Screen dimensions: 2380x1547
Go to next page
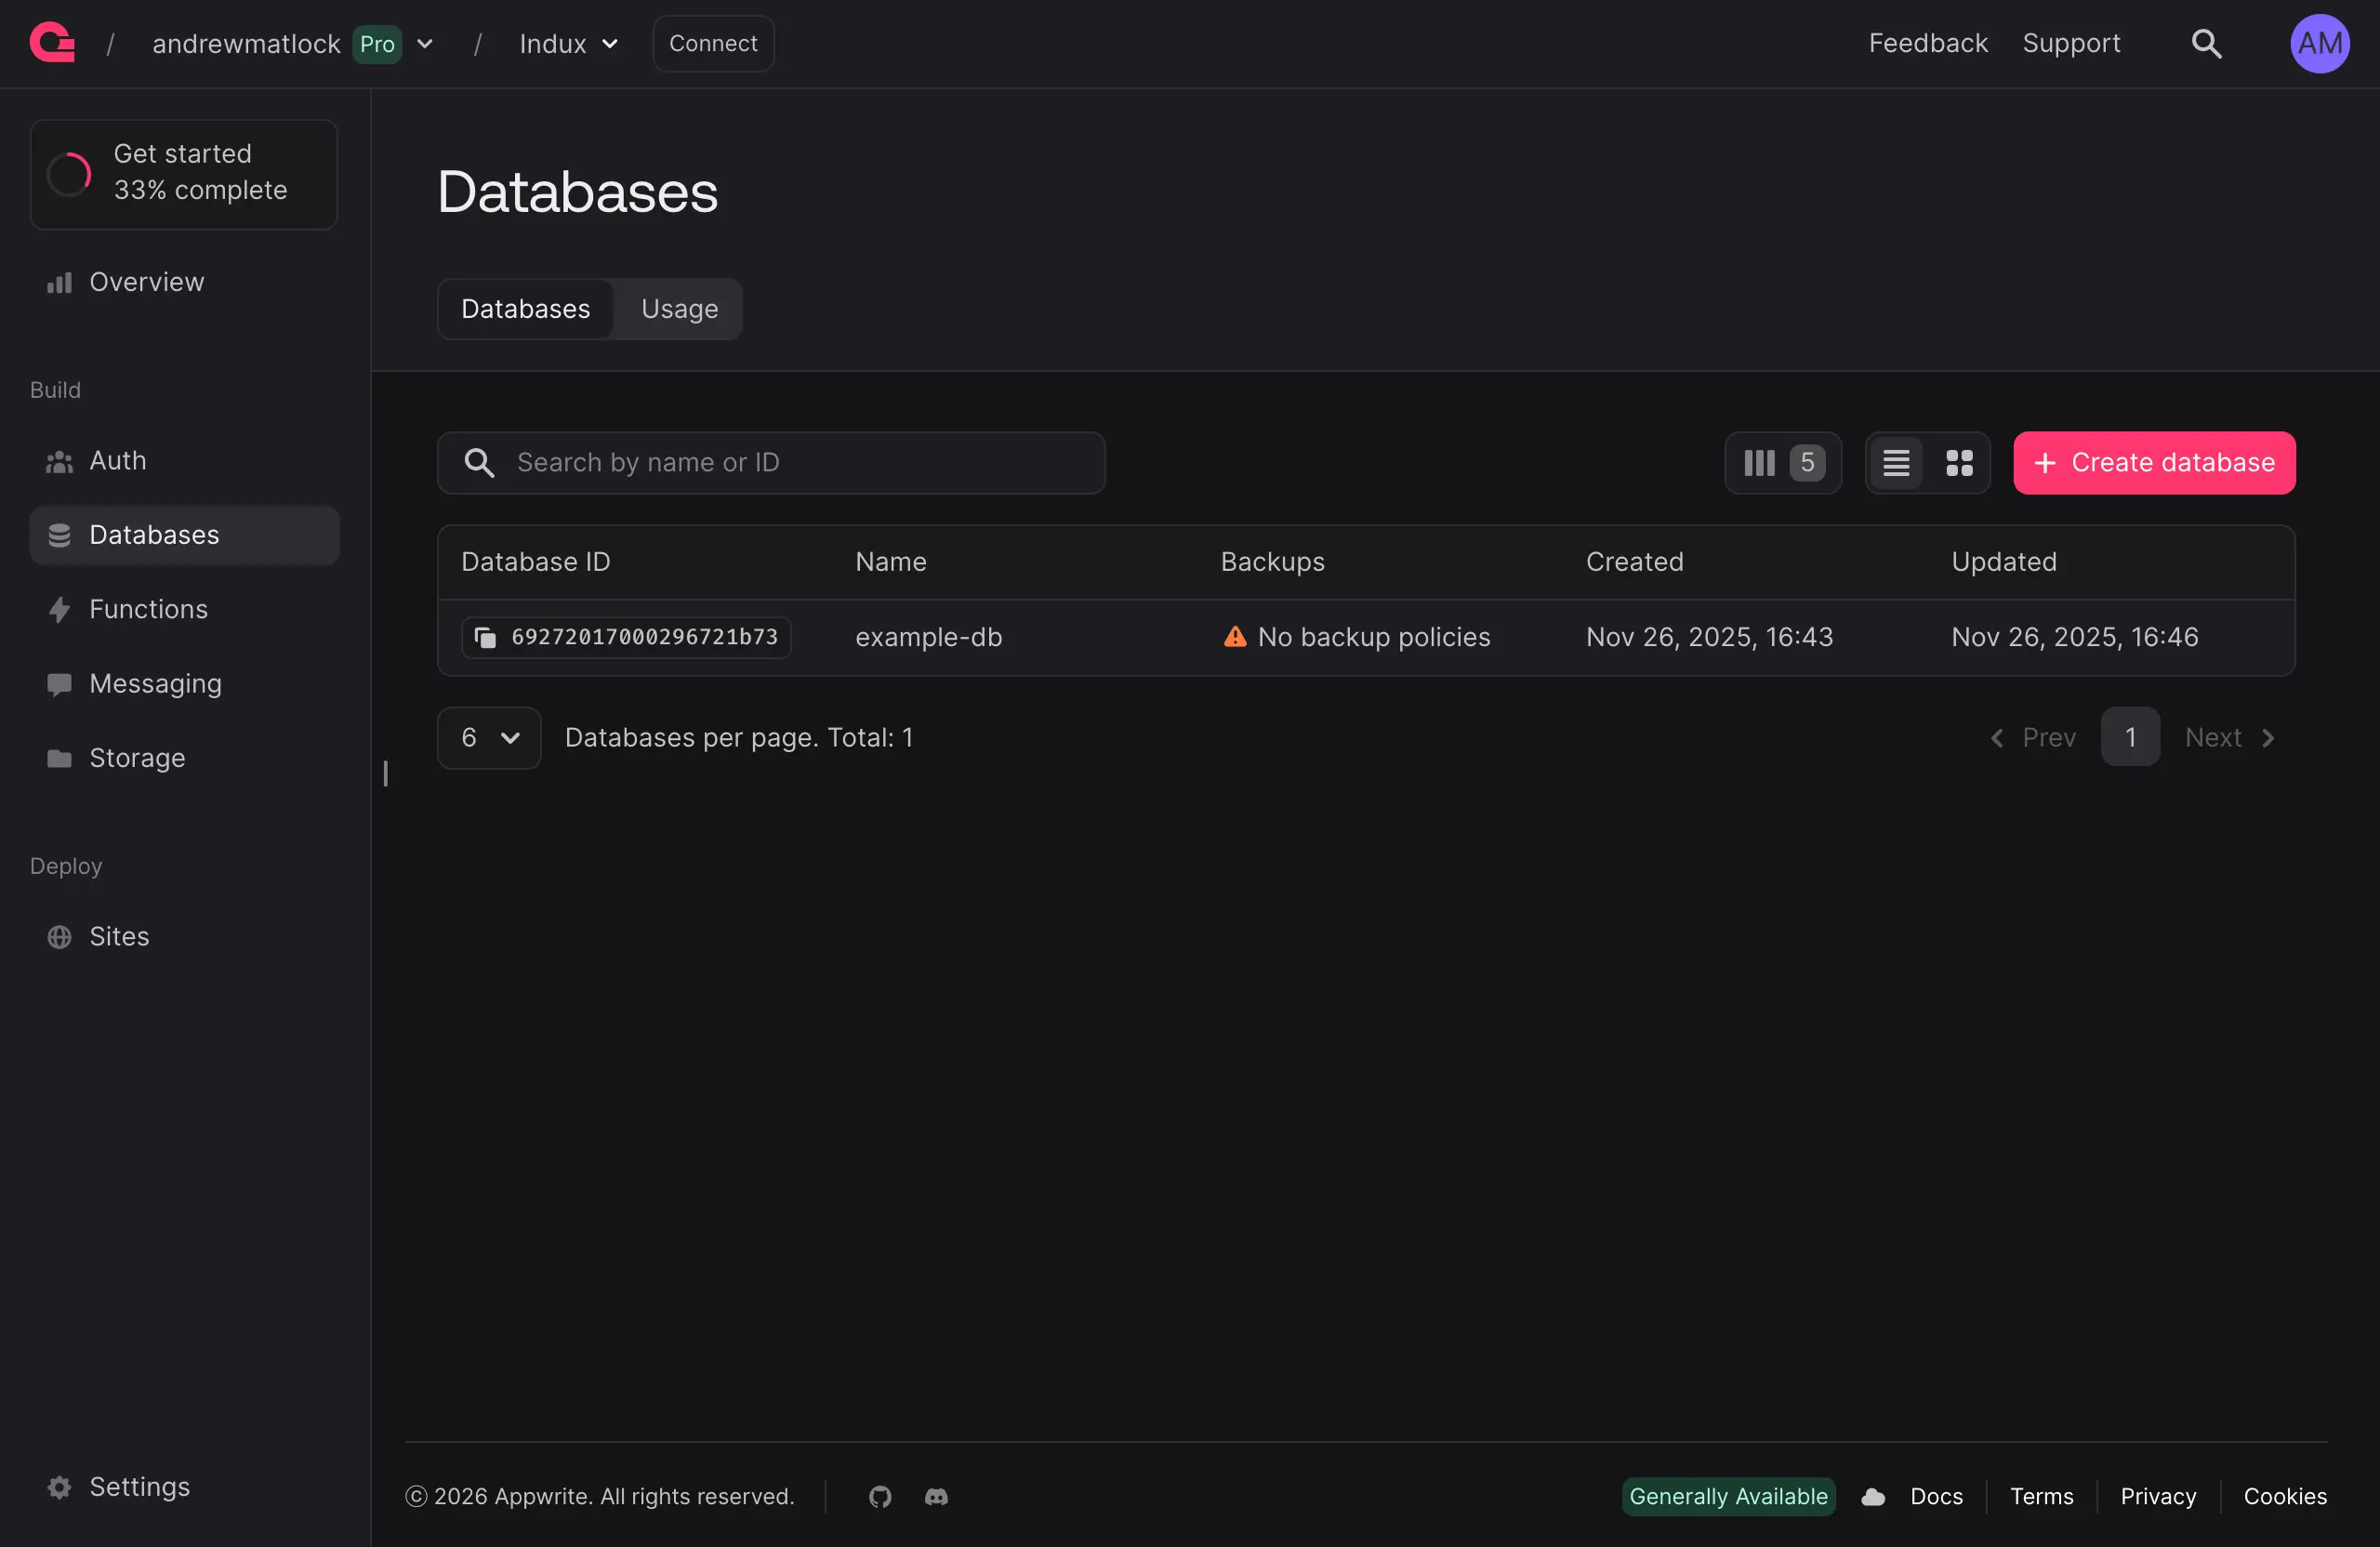point(2231,737)
